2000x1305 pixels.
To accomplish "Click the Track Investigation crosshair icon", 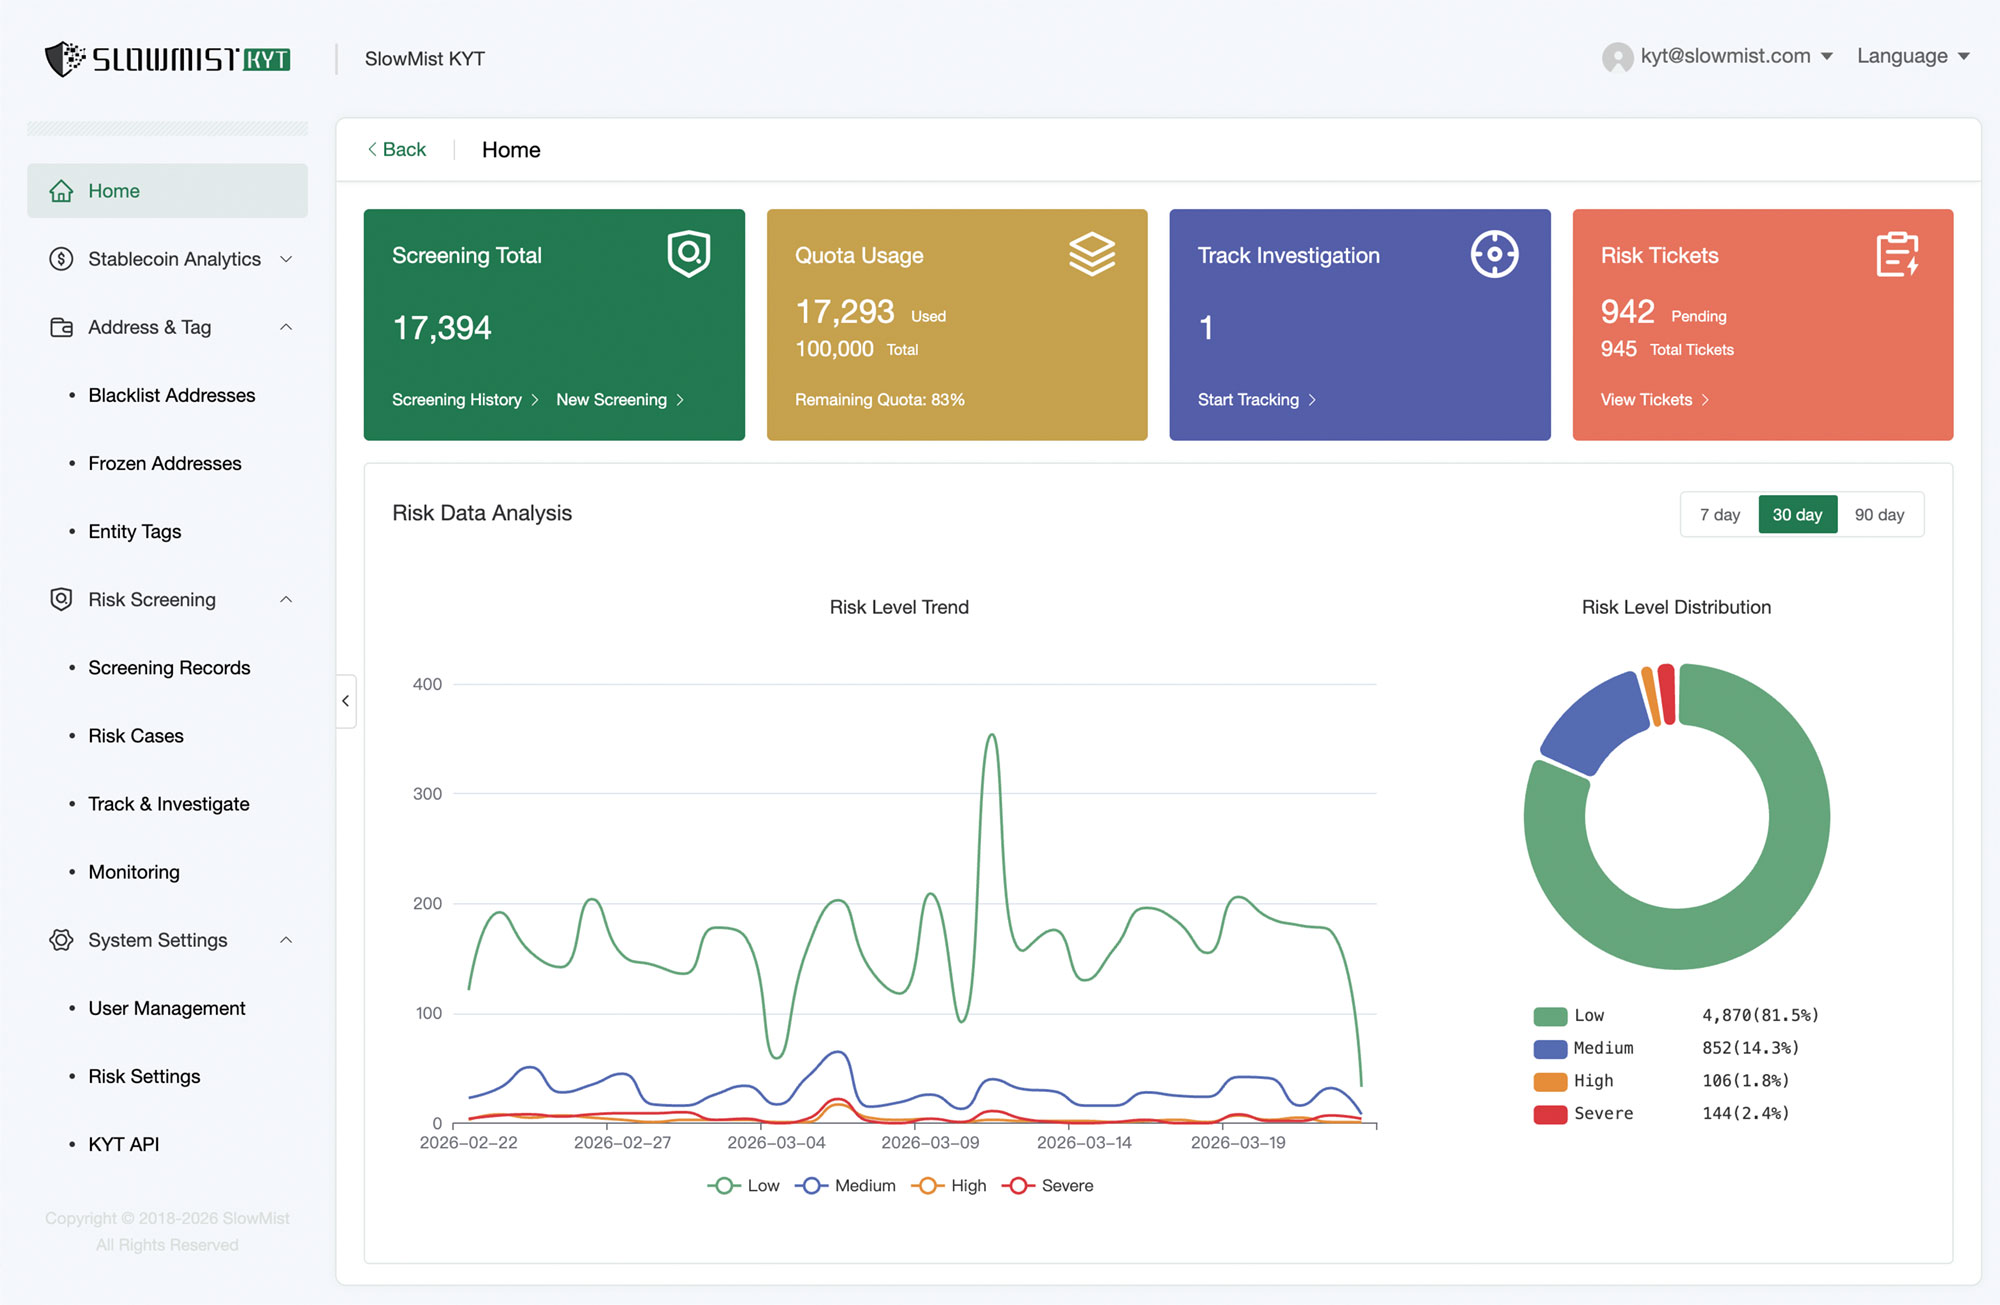I will tap(1494, 254).
